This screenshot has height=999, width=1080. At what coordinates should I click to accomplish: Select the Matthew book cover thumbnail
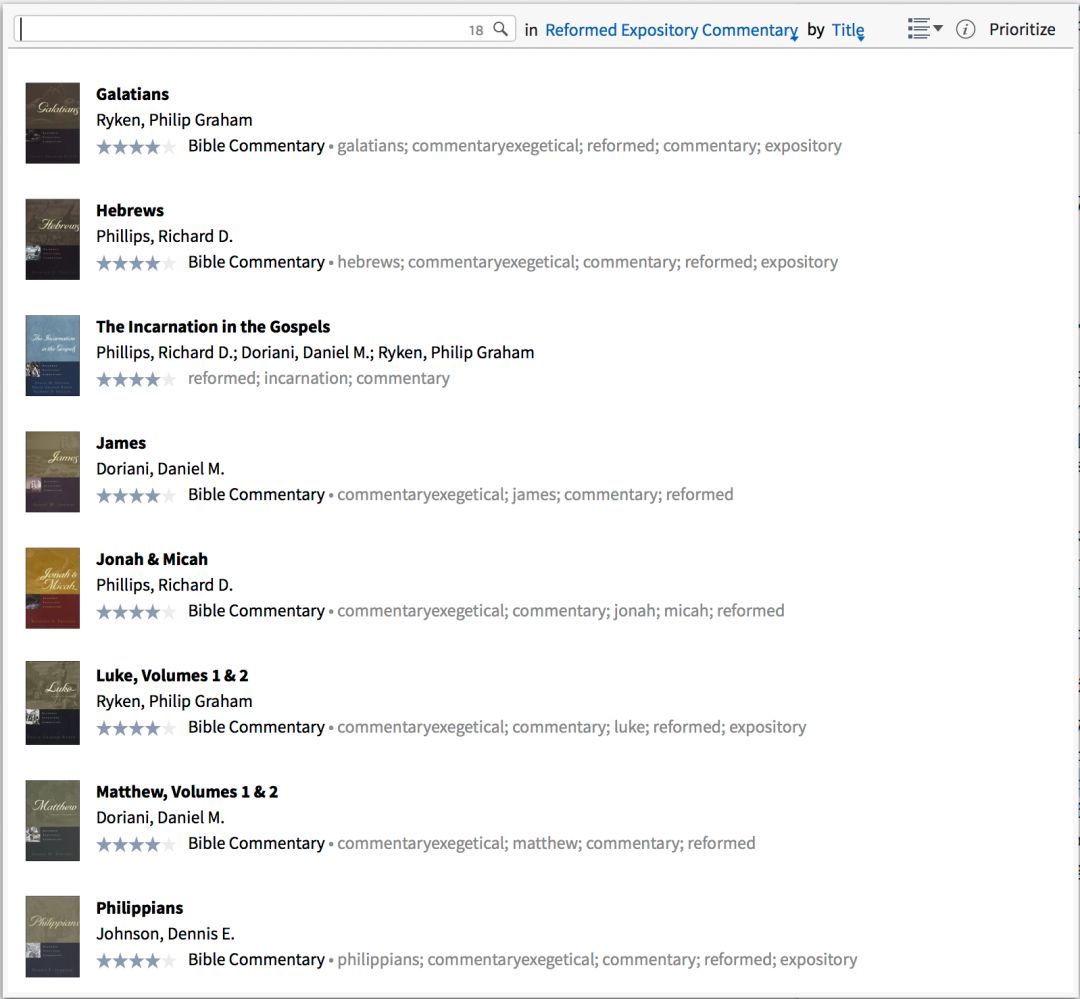pos(52,821)
